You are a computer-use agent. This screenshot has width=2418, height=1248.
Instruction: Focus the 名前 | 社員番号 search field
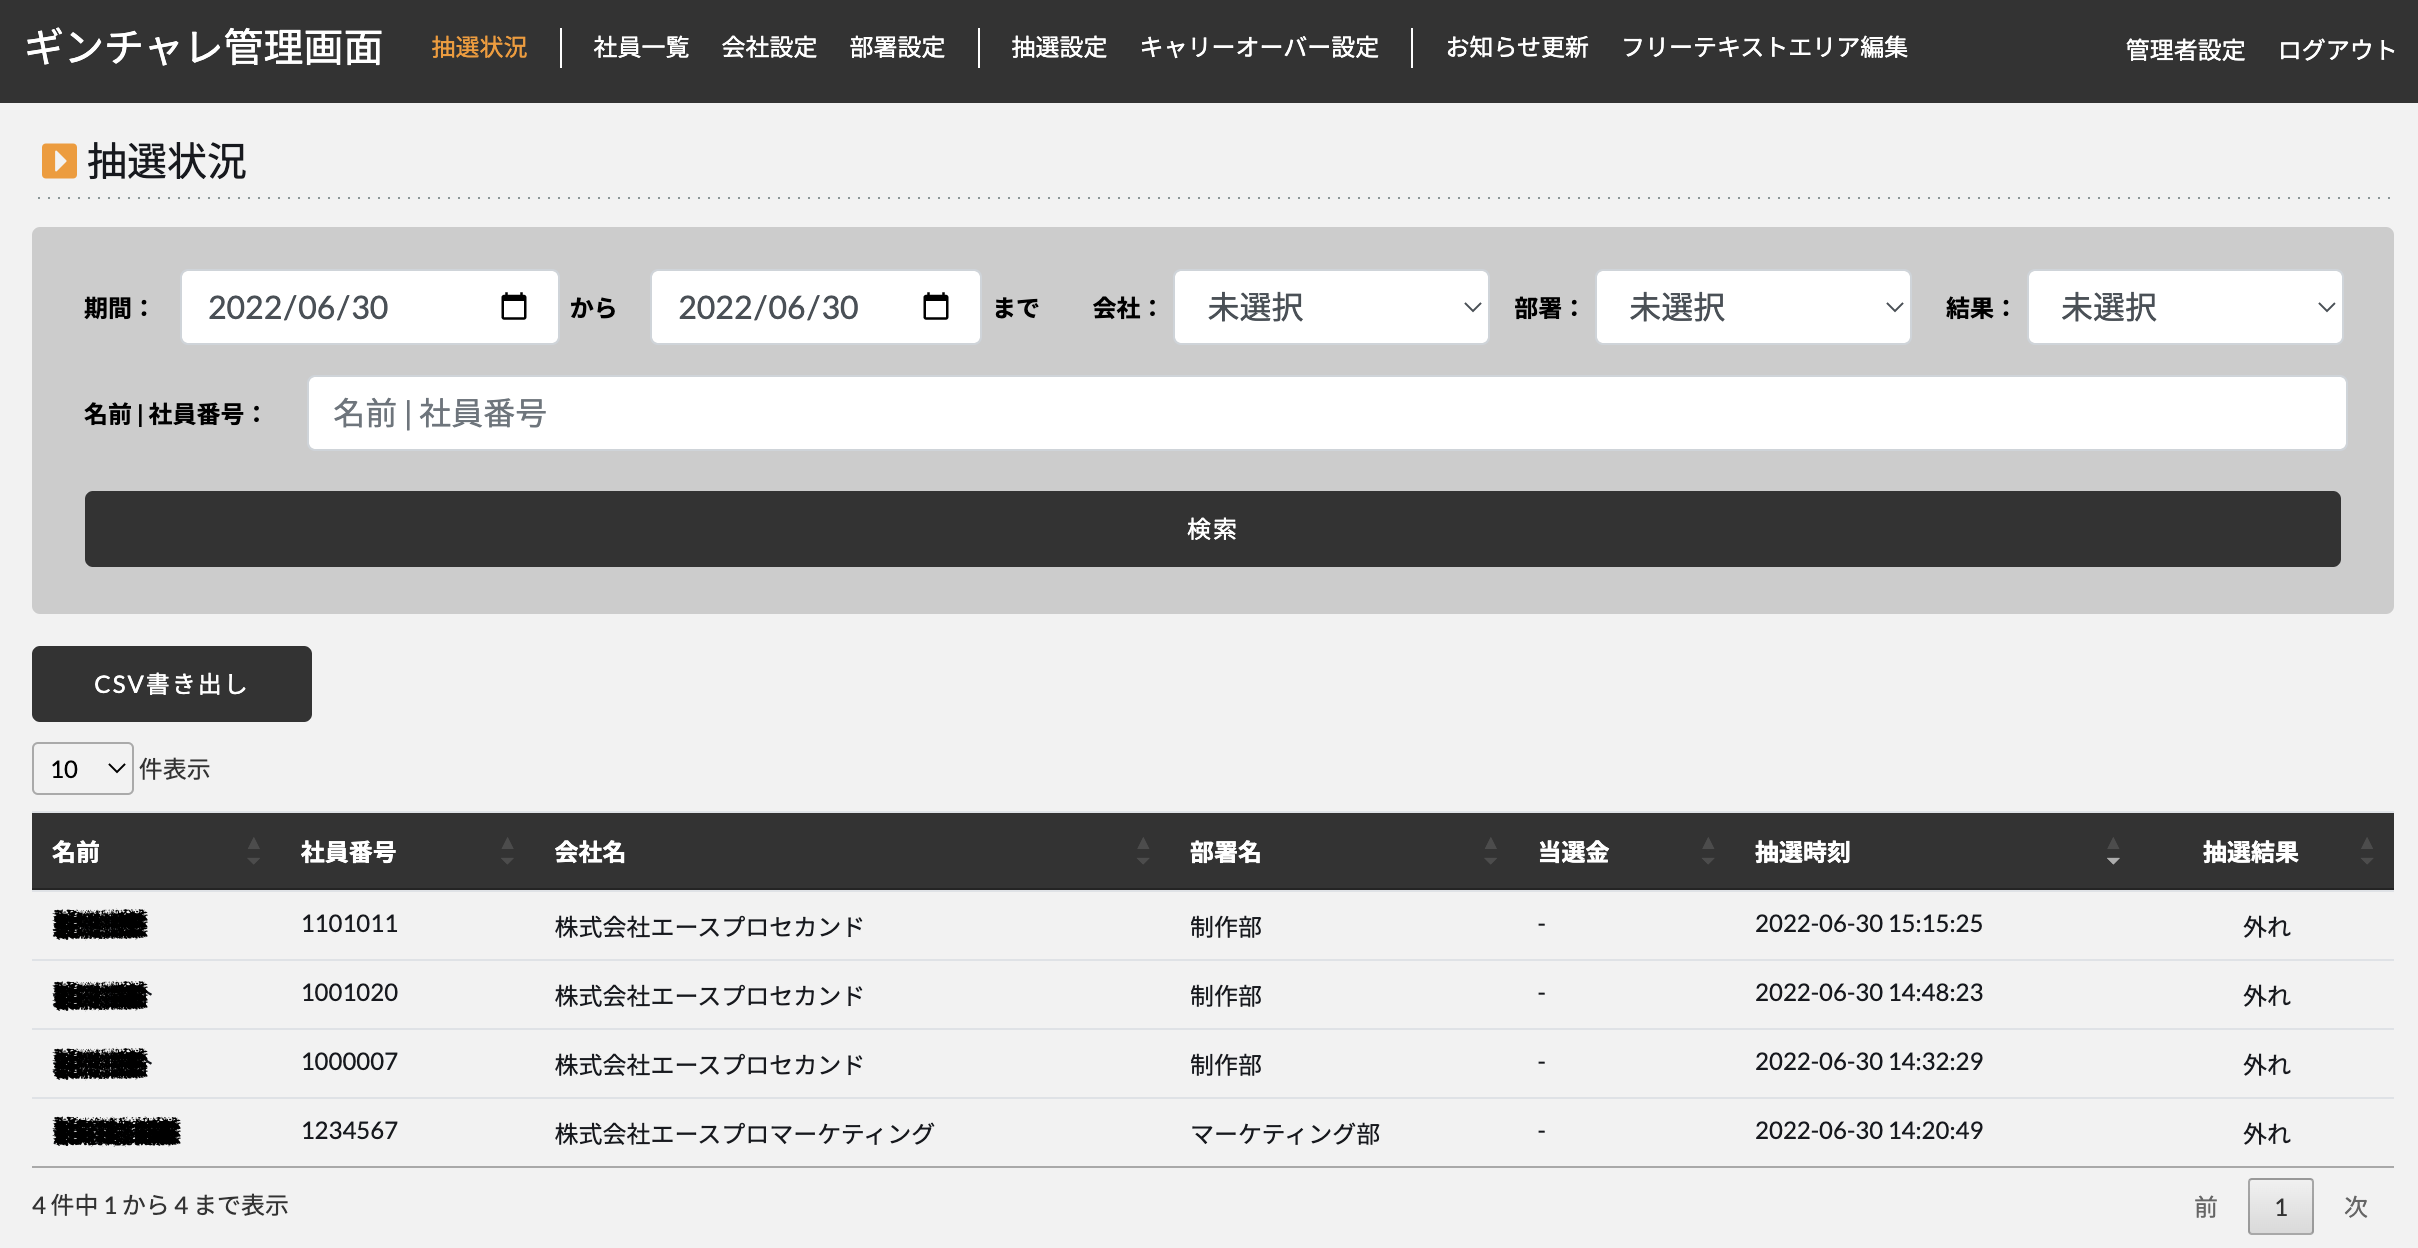point(1326,413)
